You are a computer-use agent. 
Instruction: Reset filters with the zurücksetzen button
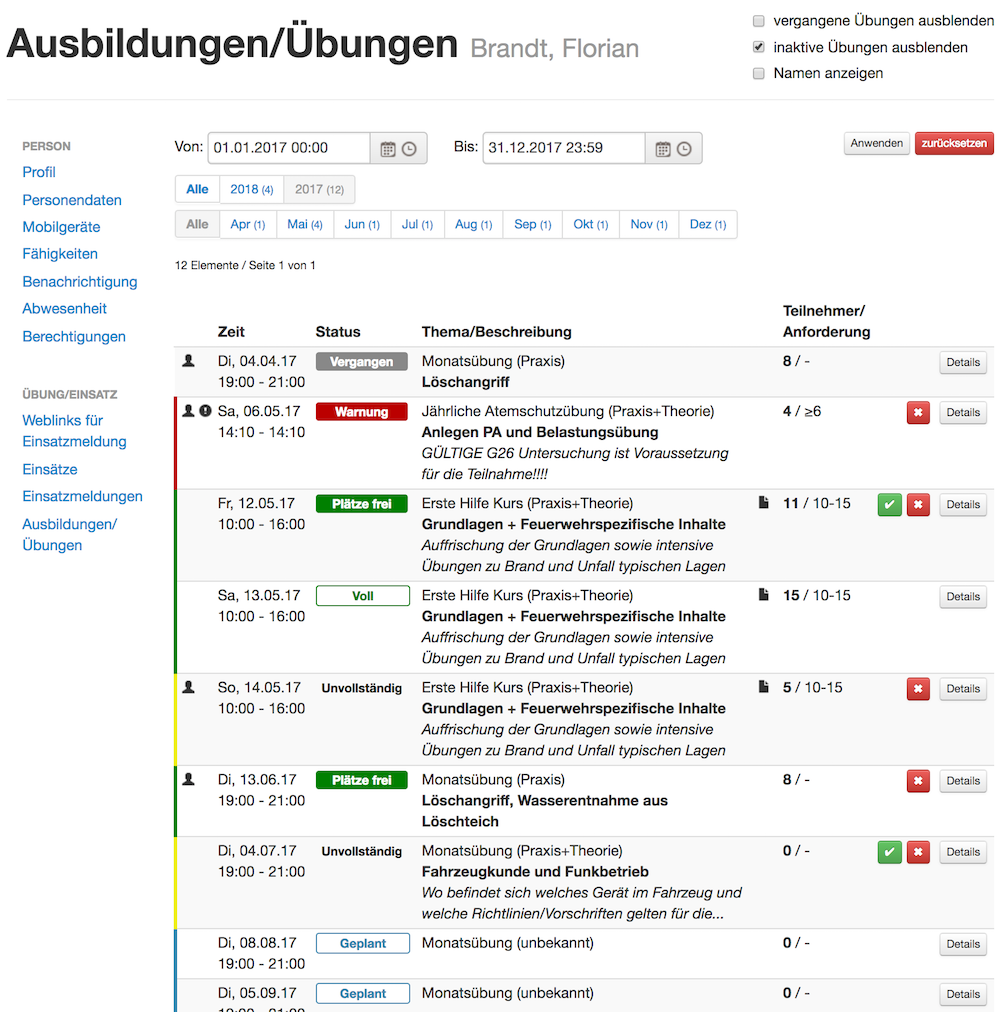coord(954,143)
